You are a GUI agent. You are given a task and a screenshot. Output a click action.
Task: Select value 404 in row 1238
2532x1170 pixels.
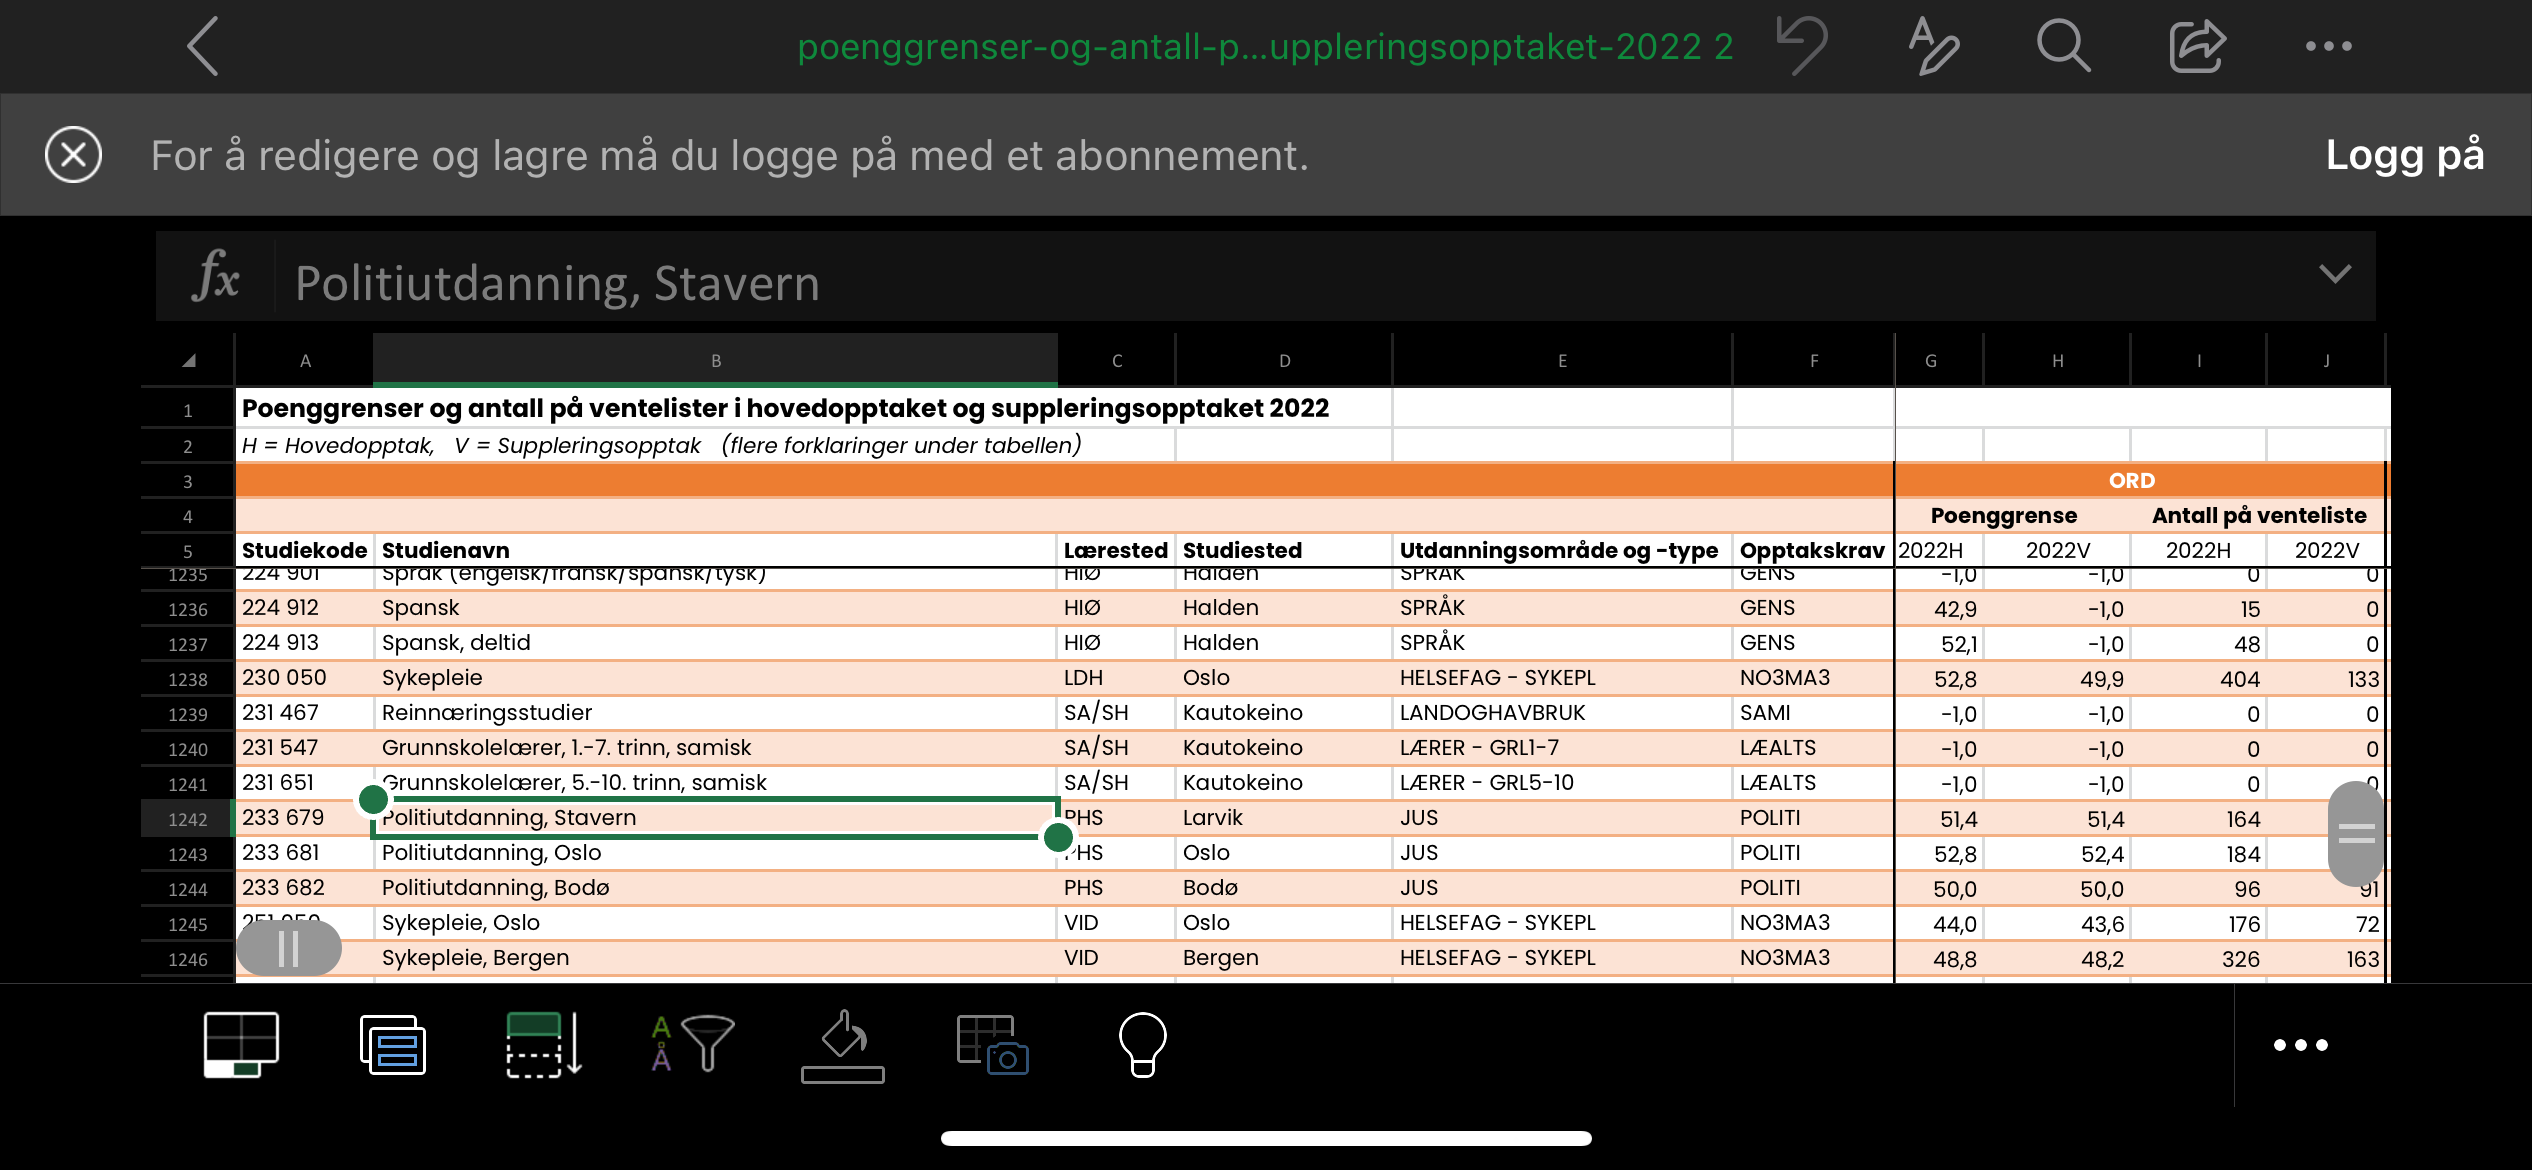point(2198,679)
